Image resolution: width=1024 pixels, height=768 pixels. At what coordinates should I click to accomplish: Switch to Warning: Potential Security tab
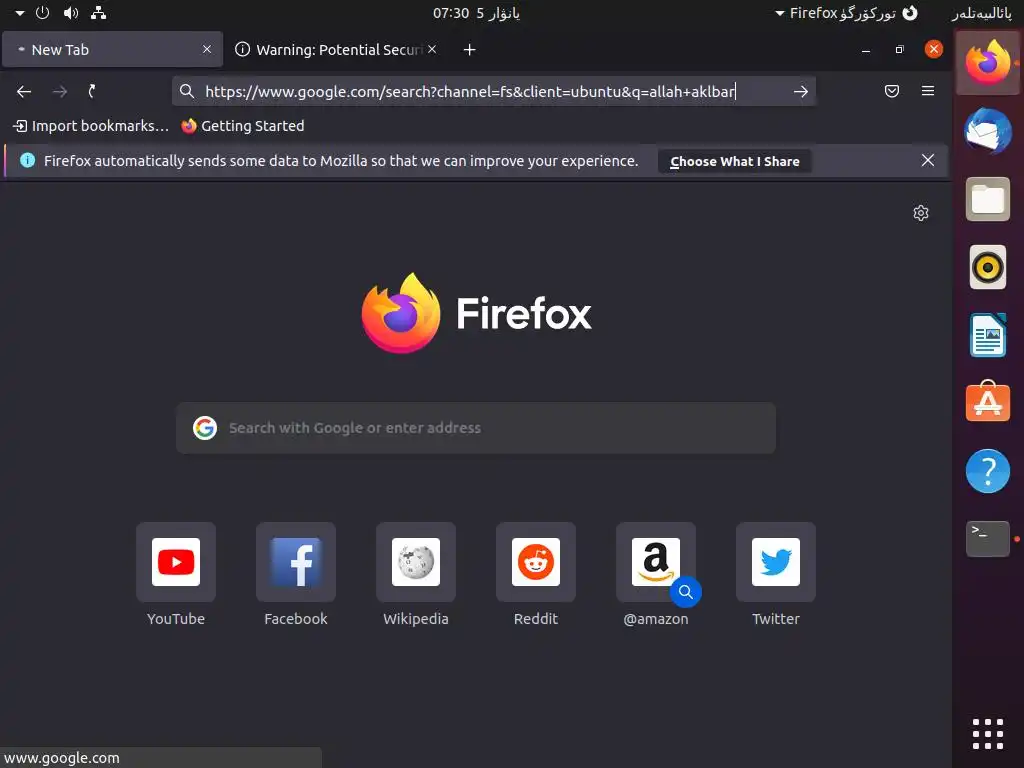click(x=336, y=50)
